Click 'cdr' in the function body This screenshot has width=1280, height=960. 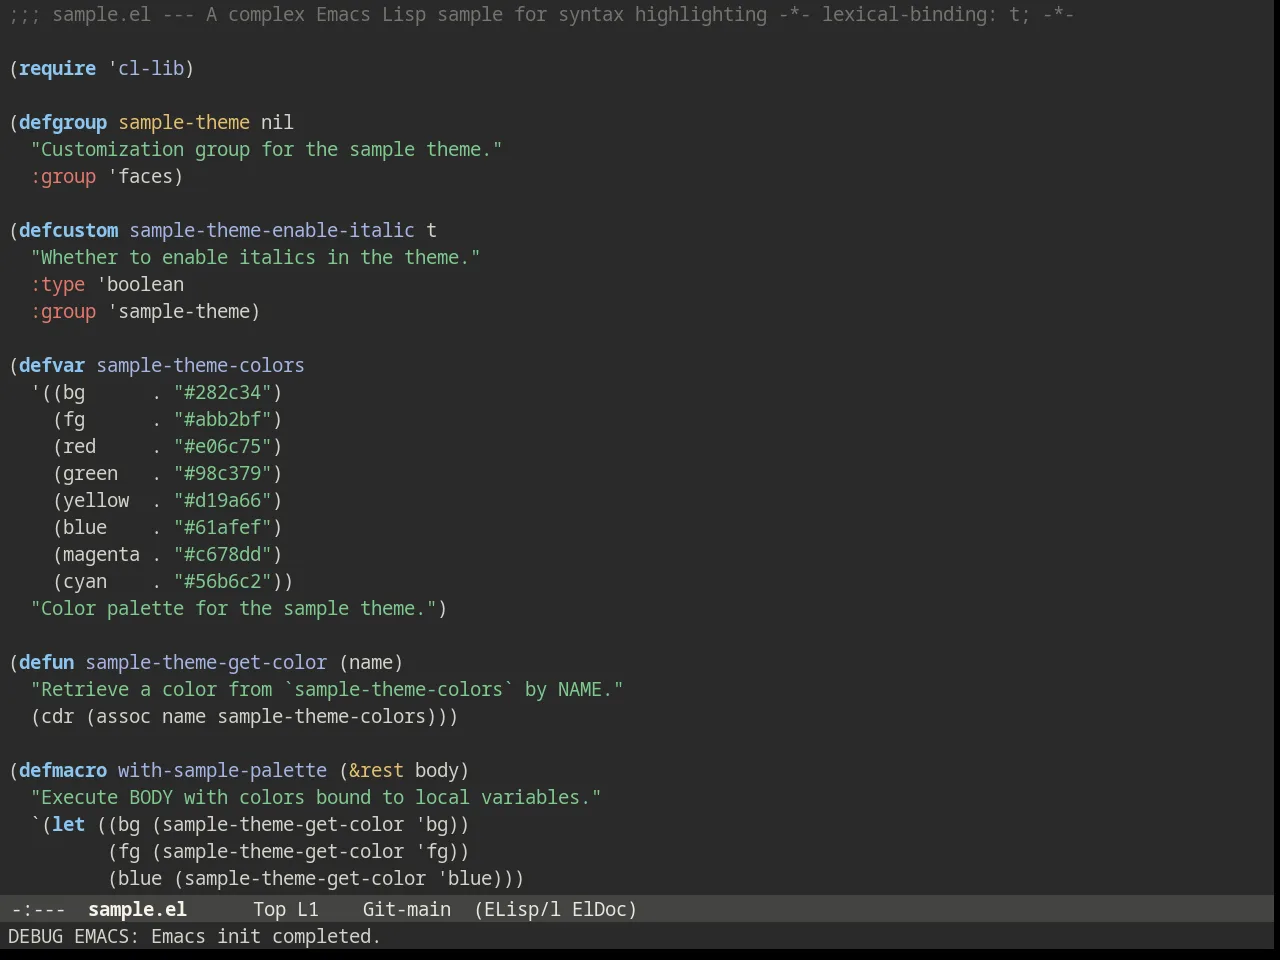coord(58,716)
